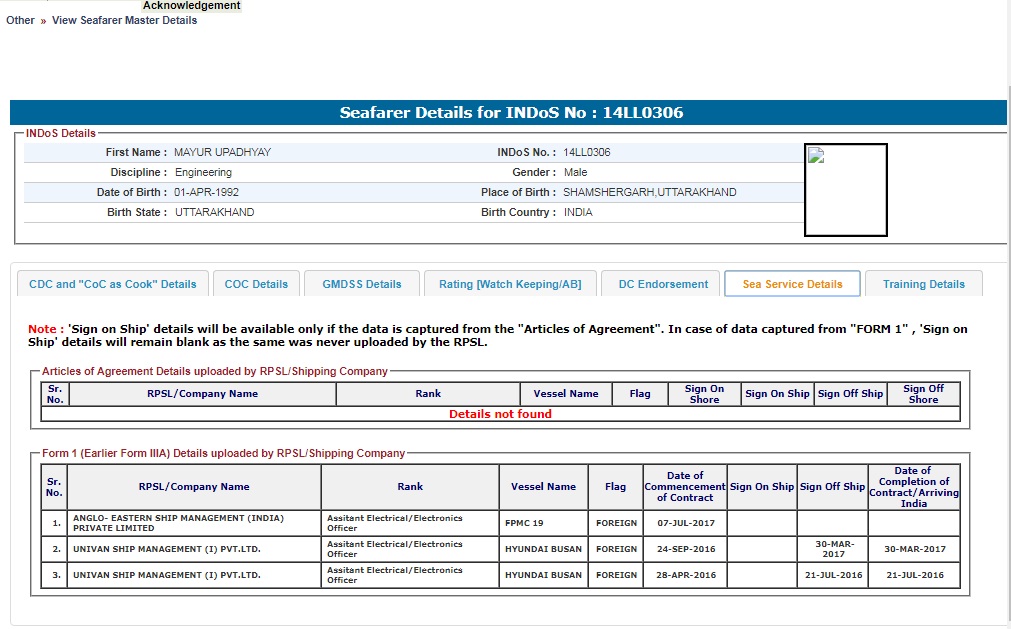Click the 28-APR-2016 commencement date cell
Viewport: 1011px width, 629px height.
click(x=684, y=575)
